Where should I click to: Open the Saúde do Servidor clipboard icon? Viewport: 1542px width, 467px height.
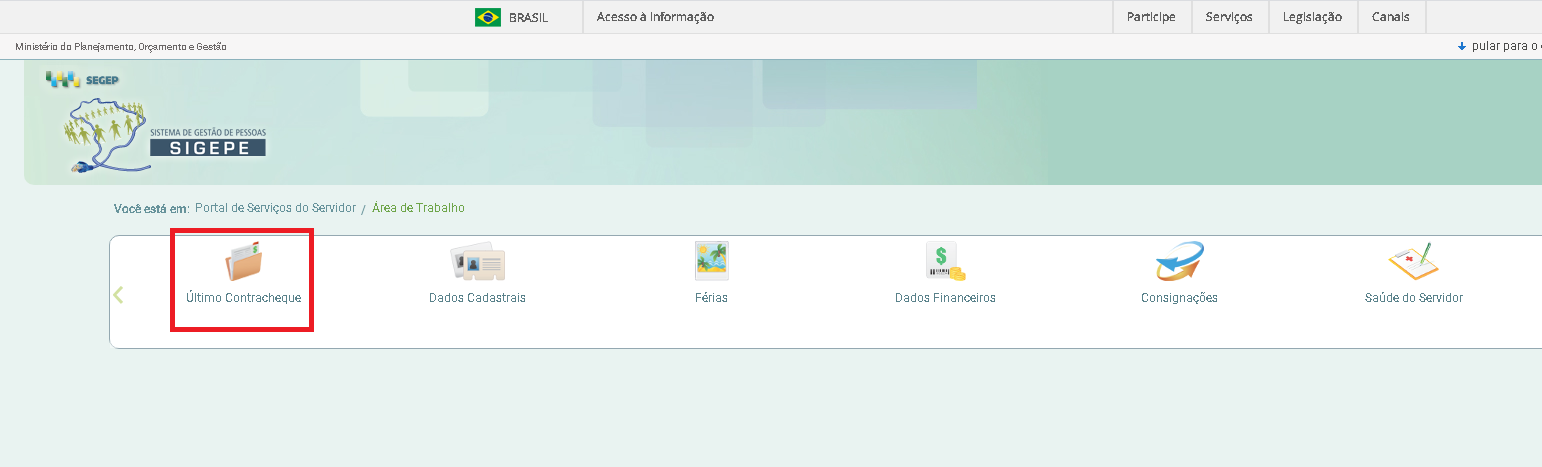[x=1413, y=262]
